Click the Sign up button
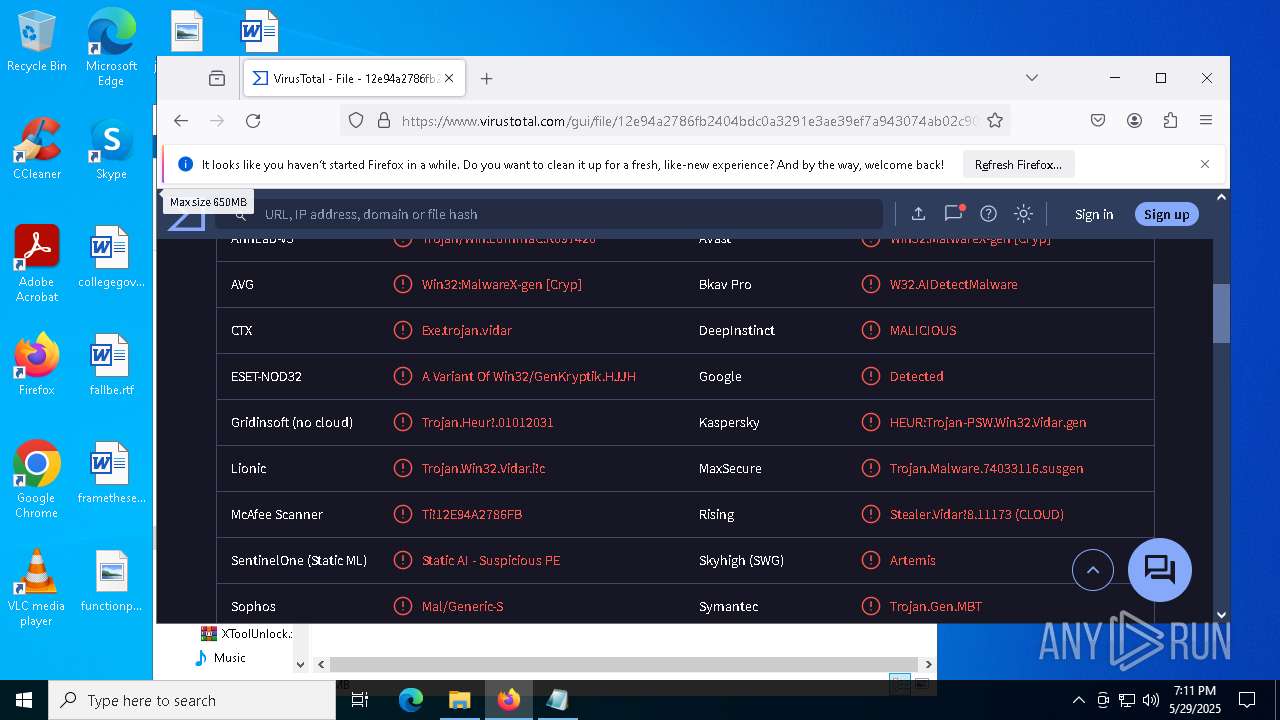The height and width of the screenshot is (720, 1280). click(x=1167, y=214)
